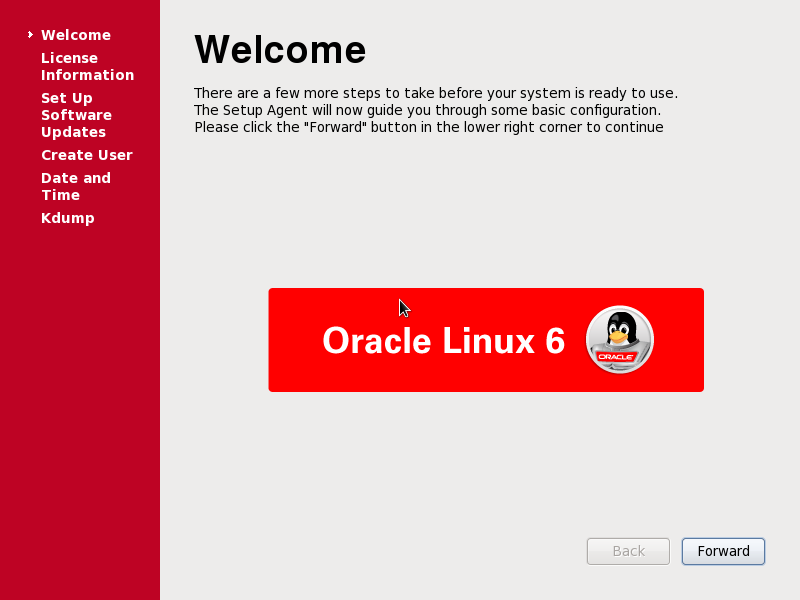Click the Forward button
Image resolution: width=800 pixels, height=600 pixels.
[723, 551]
